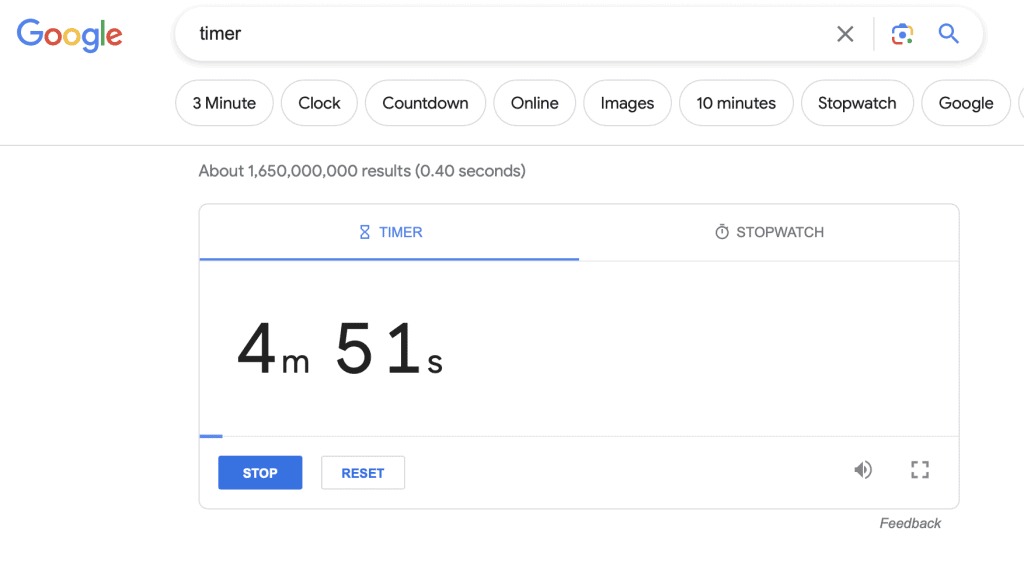Switch to the Stopwatch tab
The height and width of the screenshot is (569, 1024).
769,232
